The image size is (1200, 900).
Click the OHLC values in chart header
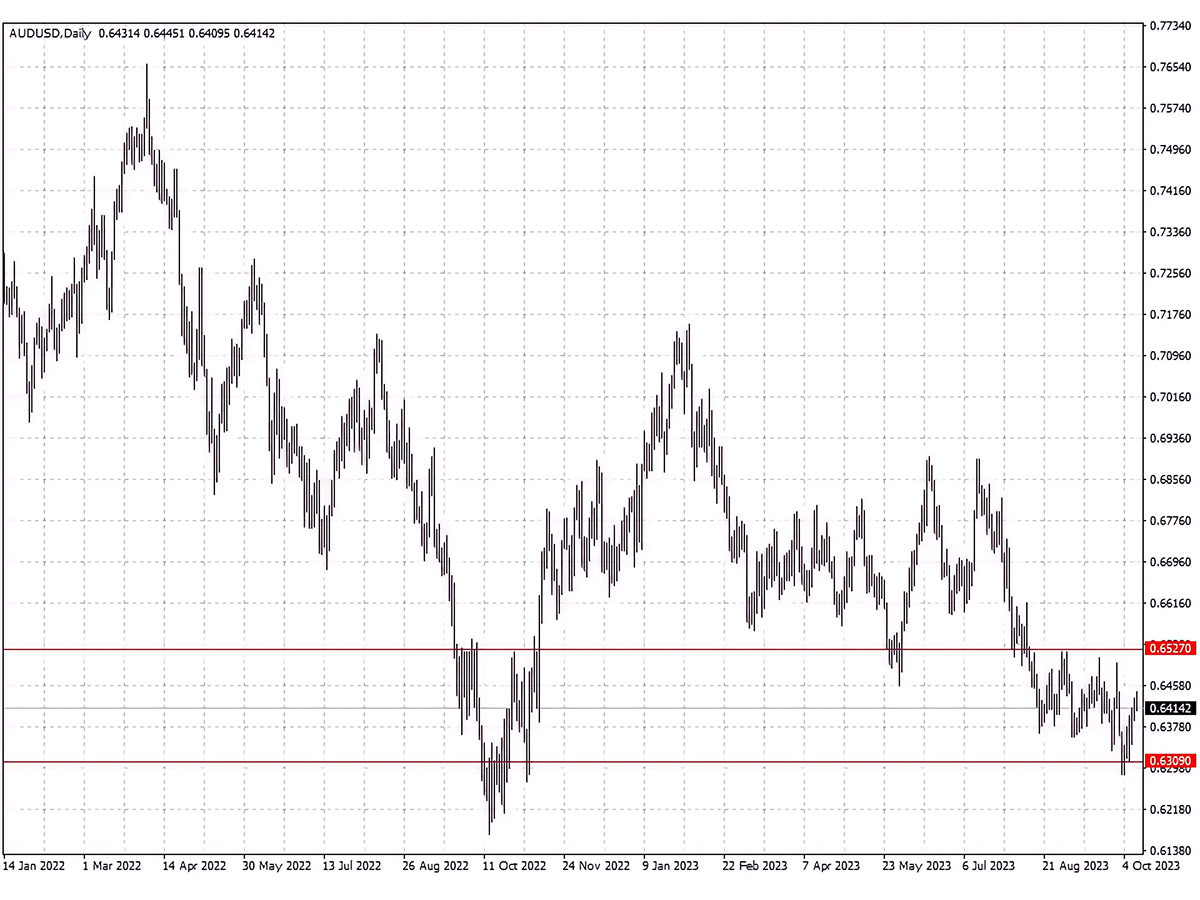tap(186, 33)
